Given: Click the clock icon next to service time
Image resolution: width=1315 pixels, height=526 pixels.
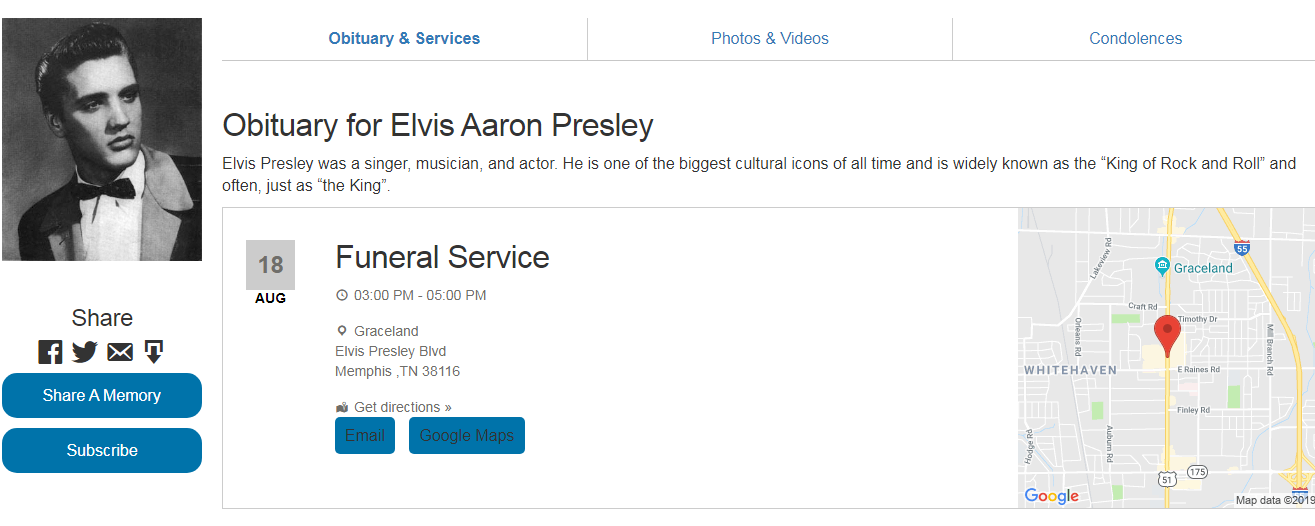Looking at the screenshot, I should (342, 295).
